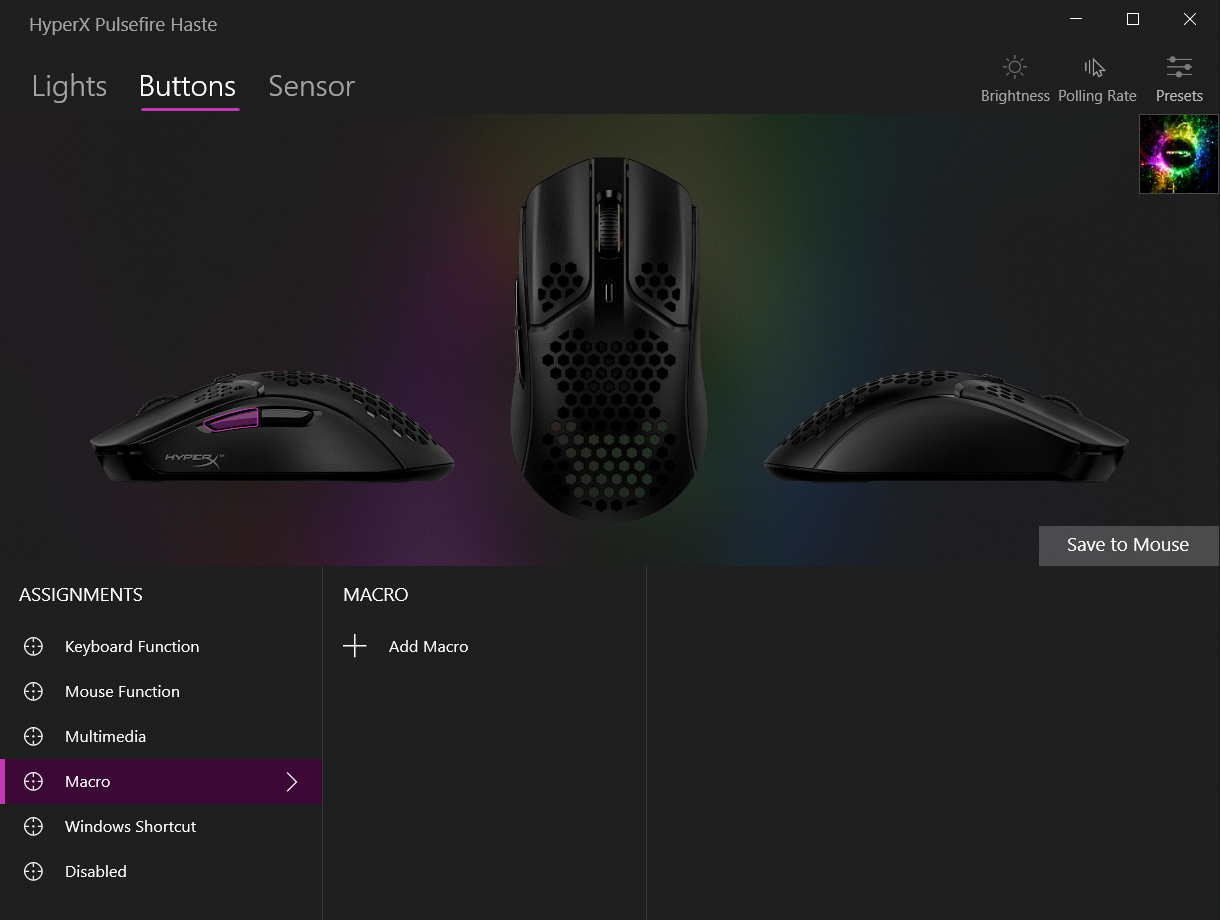Select the Buttons tab
Screen dimensions: 1220x920
tap(188, 86)
